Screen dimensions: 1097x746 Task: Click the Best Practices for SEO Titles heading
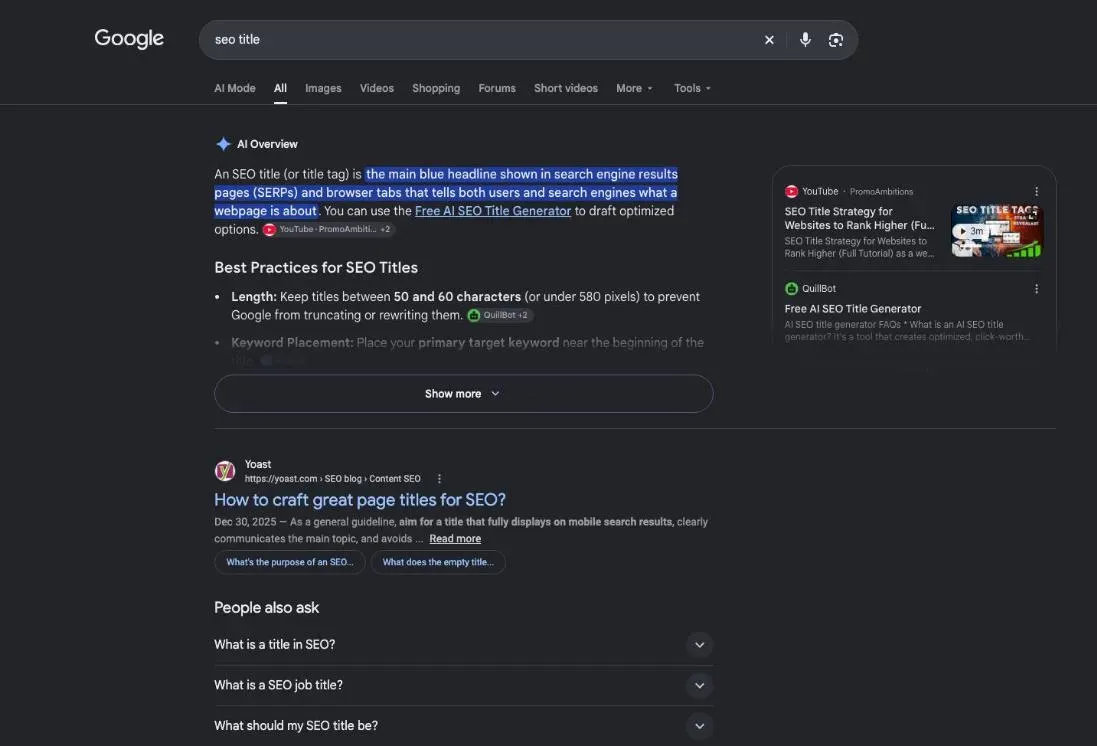316,267
